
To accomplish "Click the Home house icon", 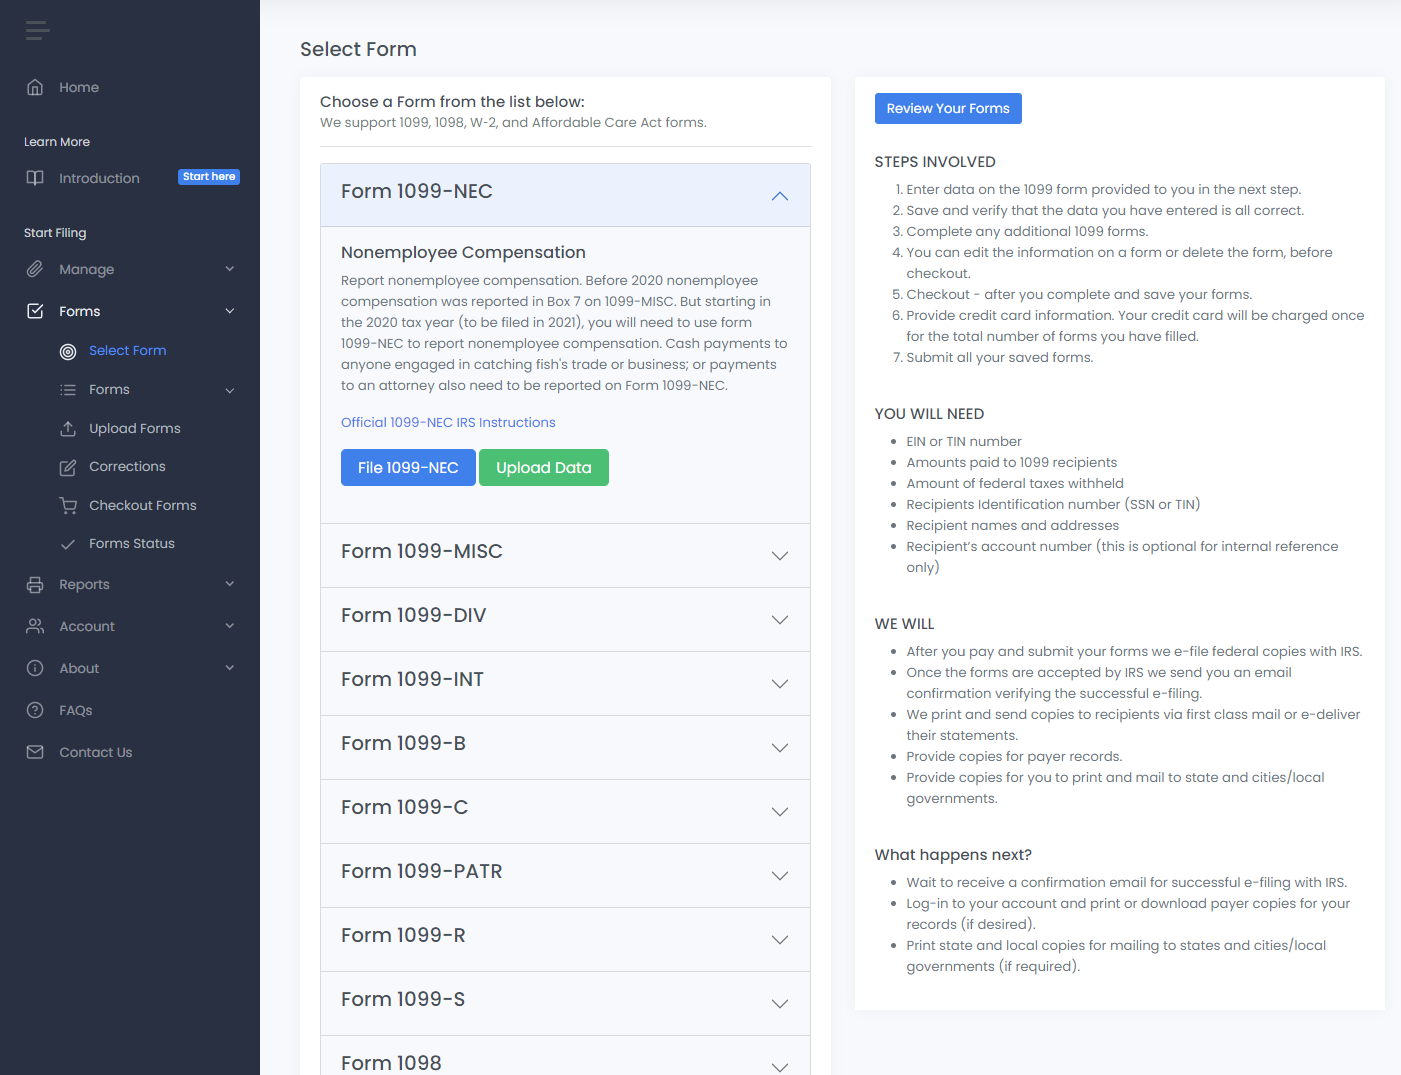I will [35, 88].
